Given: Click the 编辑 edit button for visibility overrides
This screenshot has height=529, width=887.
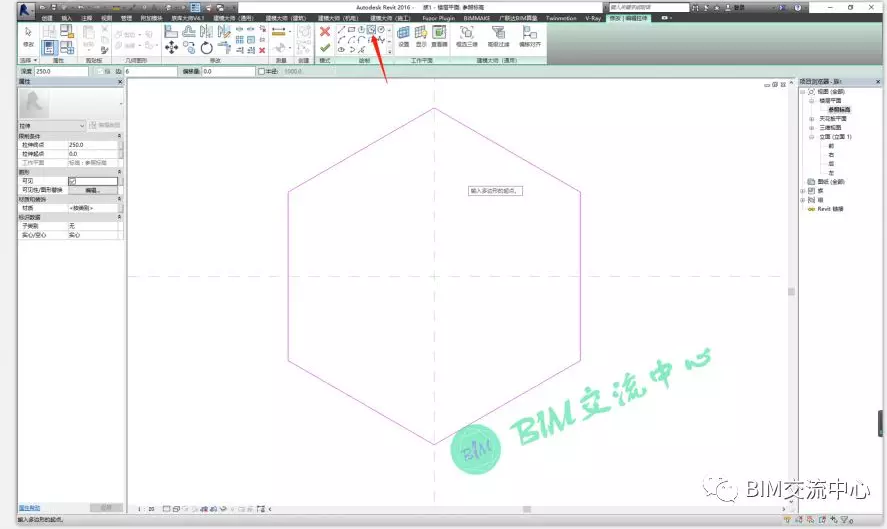Looking at the screenshot, I should click(93, 190).
